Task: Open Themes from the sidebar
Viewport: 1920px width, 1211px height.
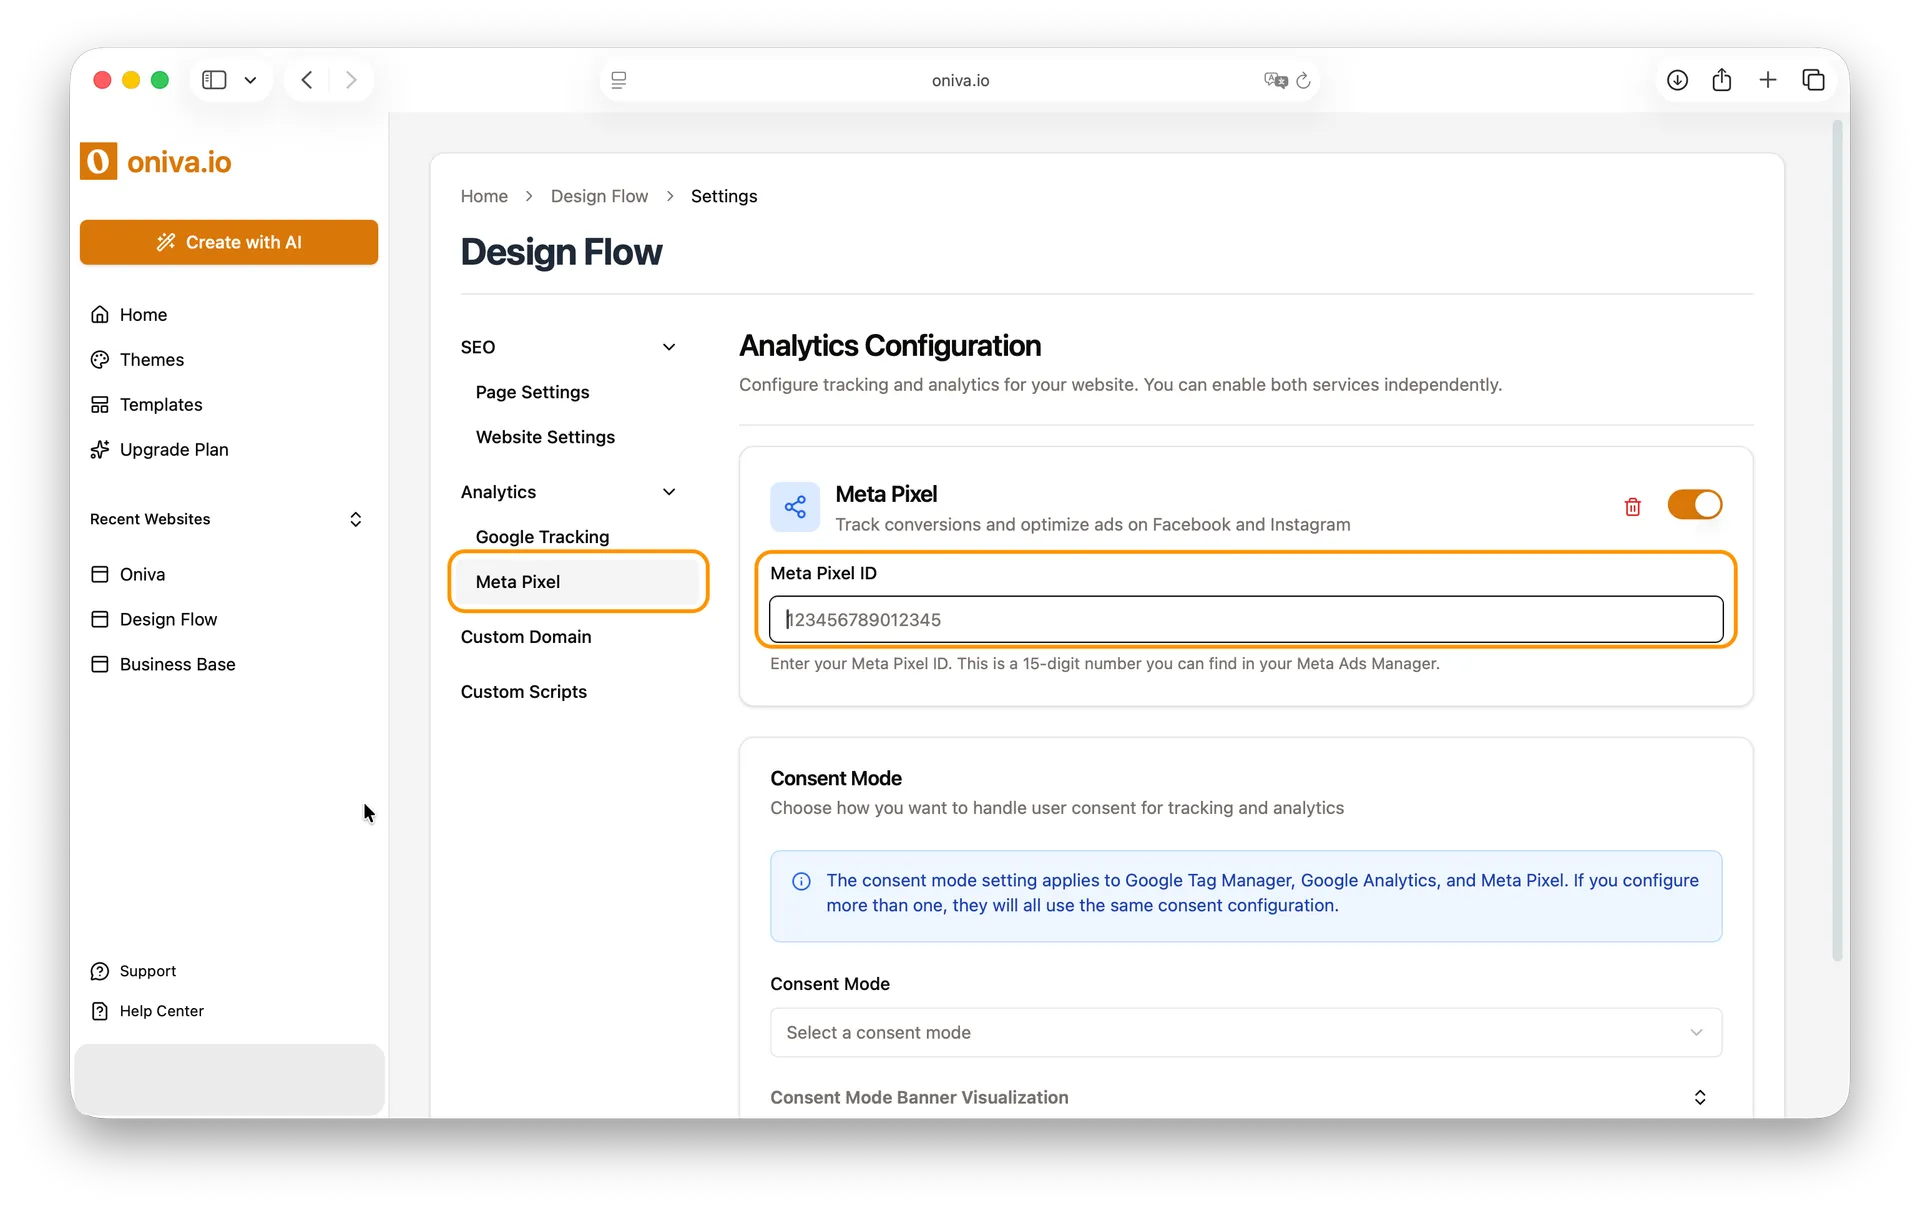Action: coord(151,359)
